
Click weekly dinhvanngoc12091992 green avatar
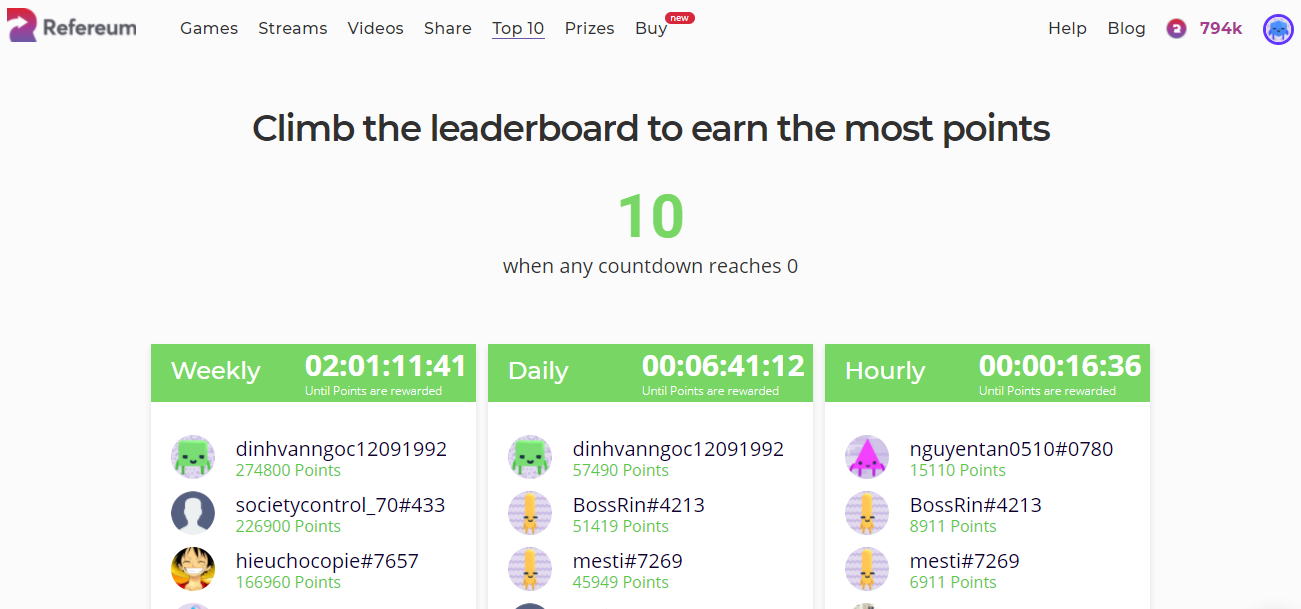pyautogui.click(x=193, y=457)
